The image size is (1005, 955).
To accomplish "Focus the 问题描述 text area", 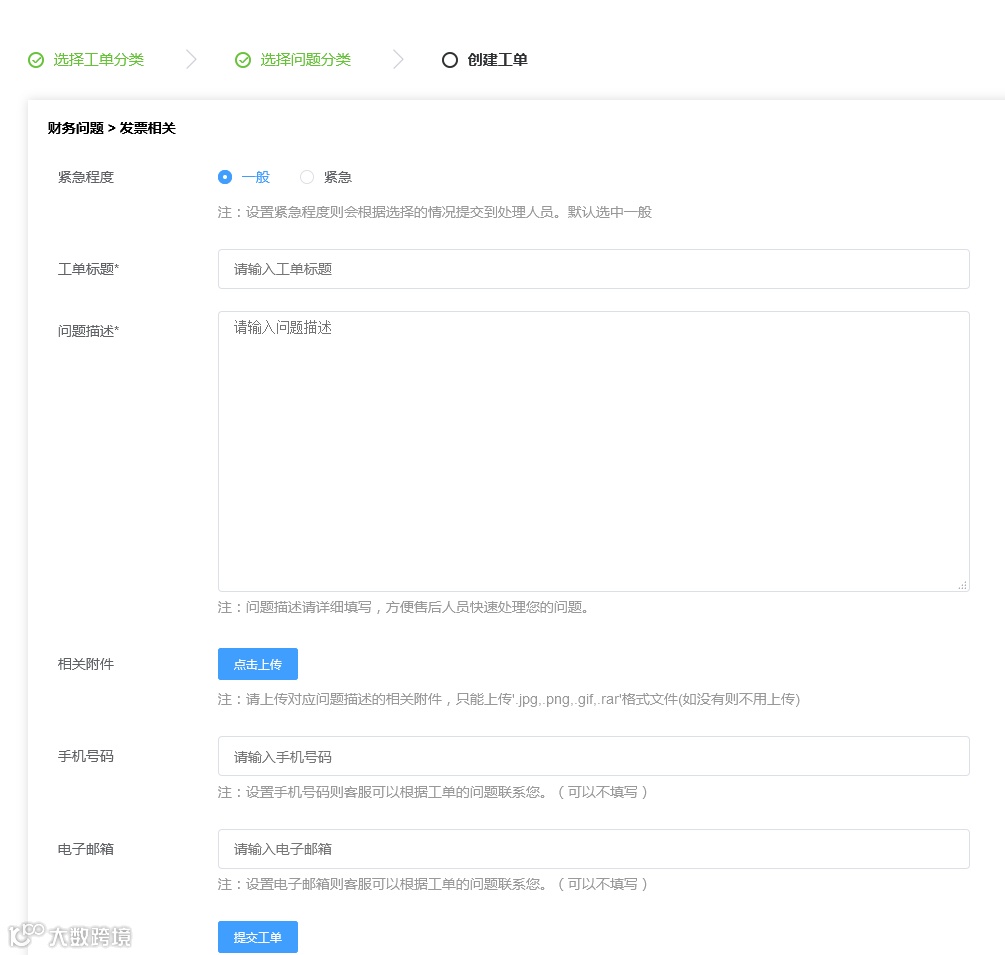I will [x=594, y=451].
